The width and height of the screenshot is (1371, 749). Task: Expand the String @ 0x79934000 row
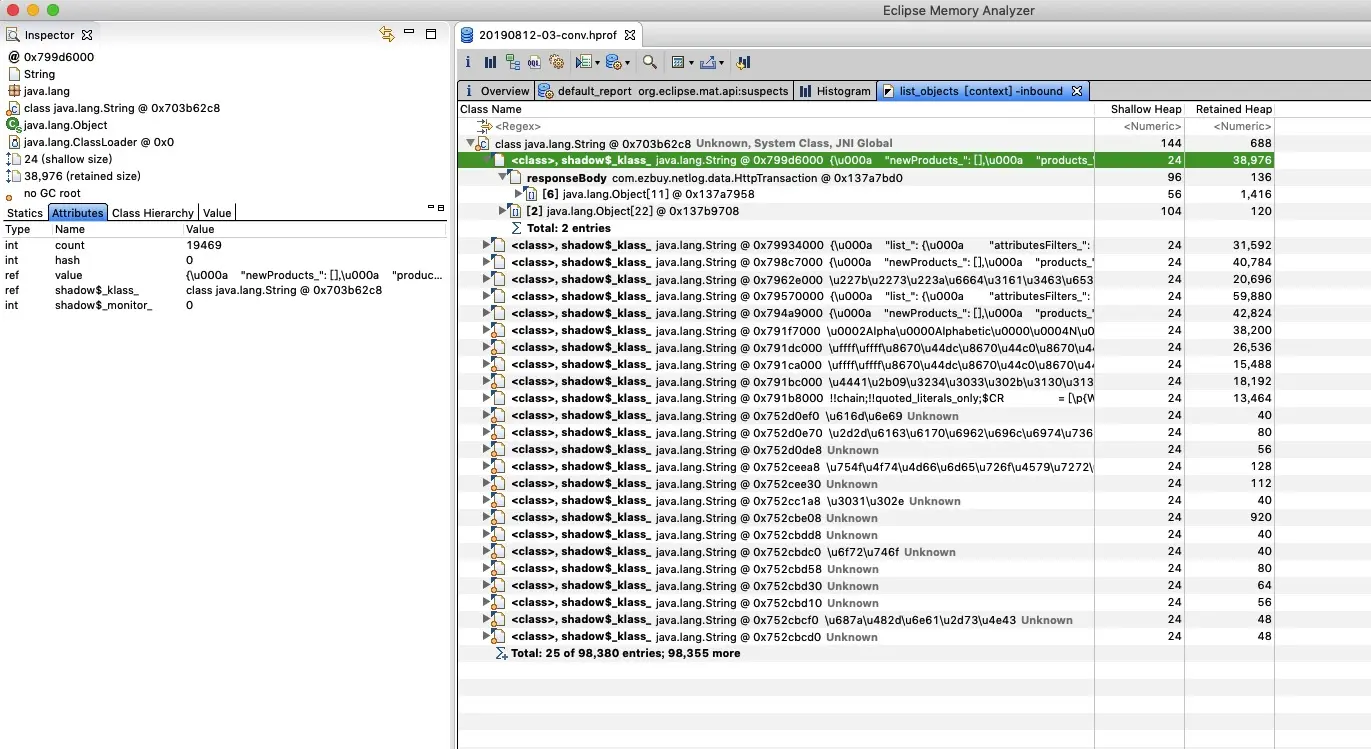487,245
